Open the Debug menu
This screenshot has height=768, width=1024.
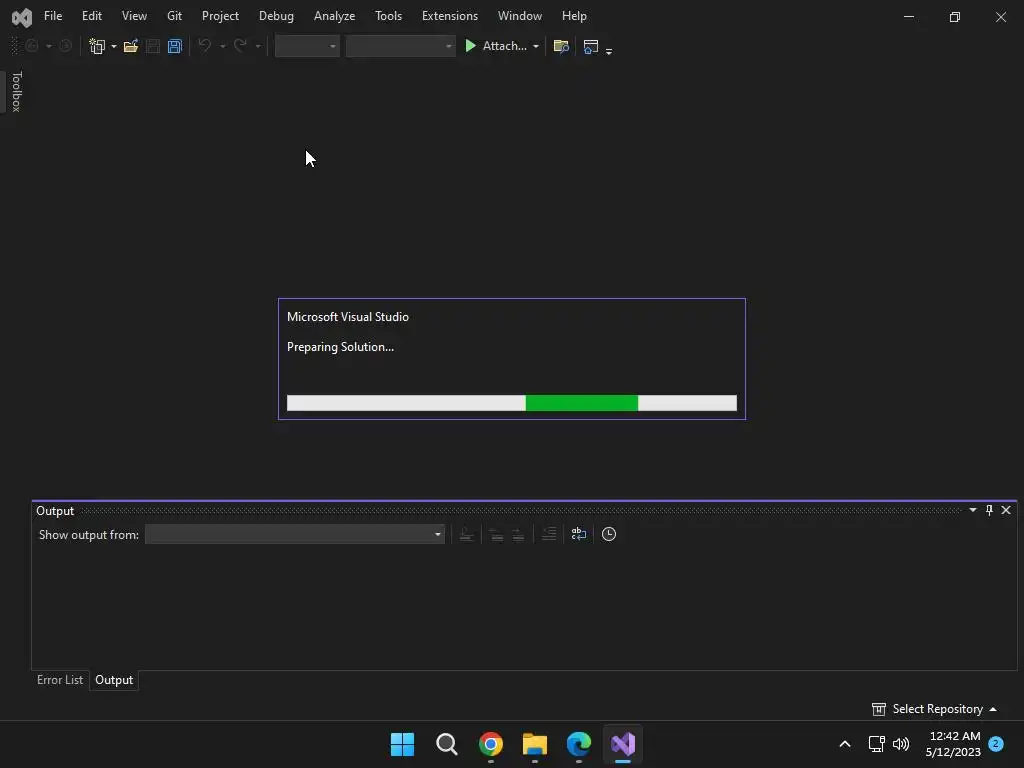tap(276, 16)
